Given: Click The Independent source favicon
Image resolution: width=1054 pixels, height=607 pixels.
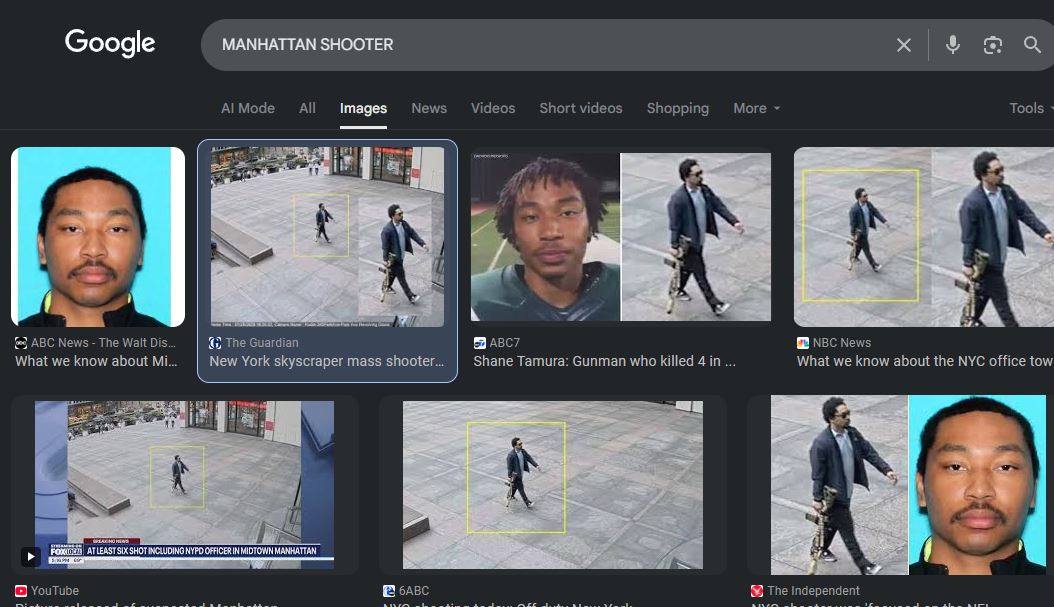Looking at the screenshot, I should (x=757, y=591).
